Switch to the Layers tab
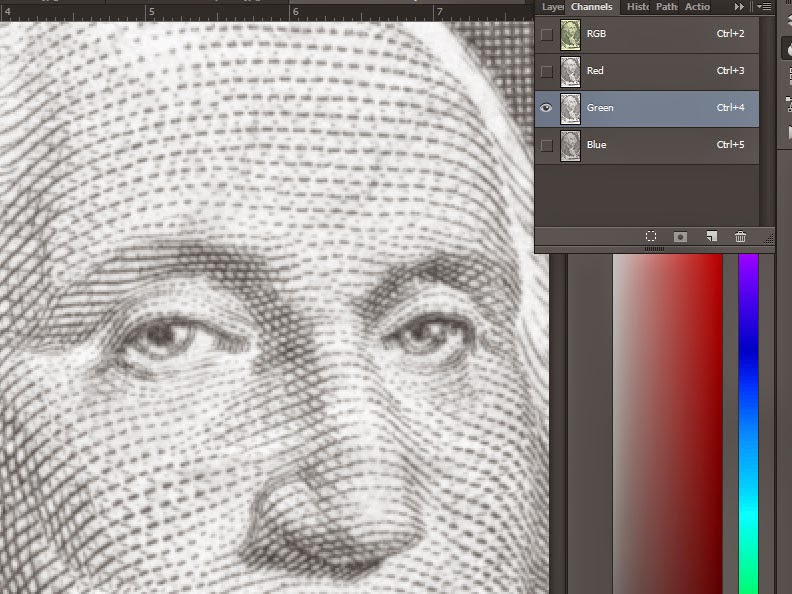Screen dimensions: 792x594 click(x=552, y=7)
